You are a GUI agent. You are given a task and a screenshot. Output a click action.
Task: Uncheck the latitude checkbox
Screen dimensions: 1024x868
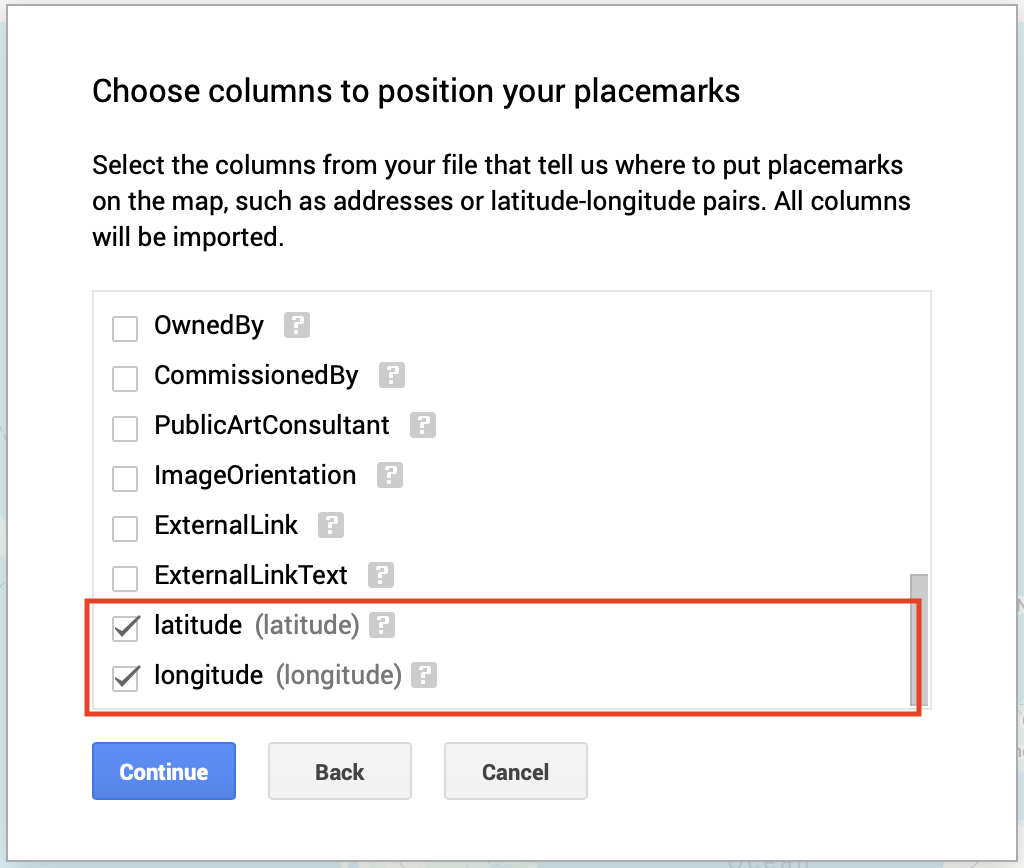125,628
